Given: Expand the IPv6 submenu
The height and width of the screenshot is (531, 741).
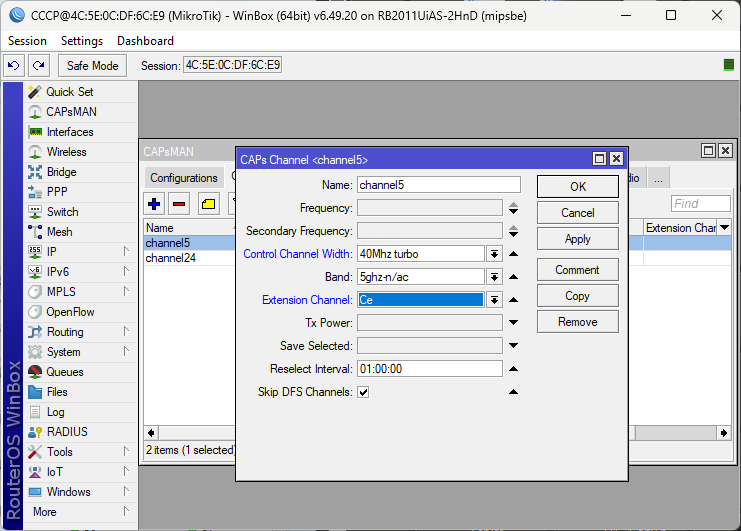Looking at the screenshot, I should point(126,271).
